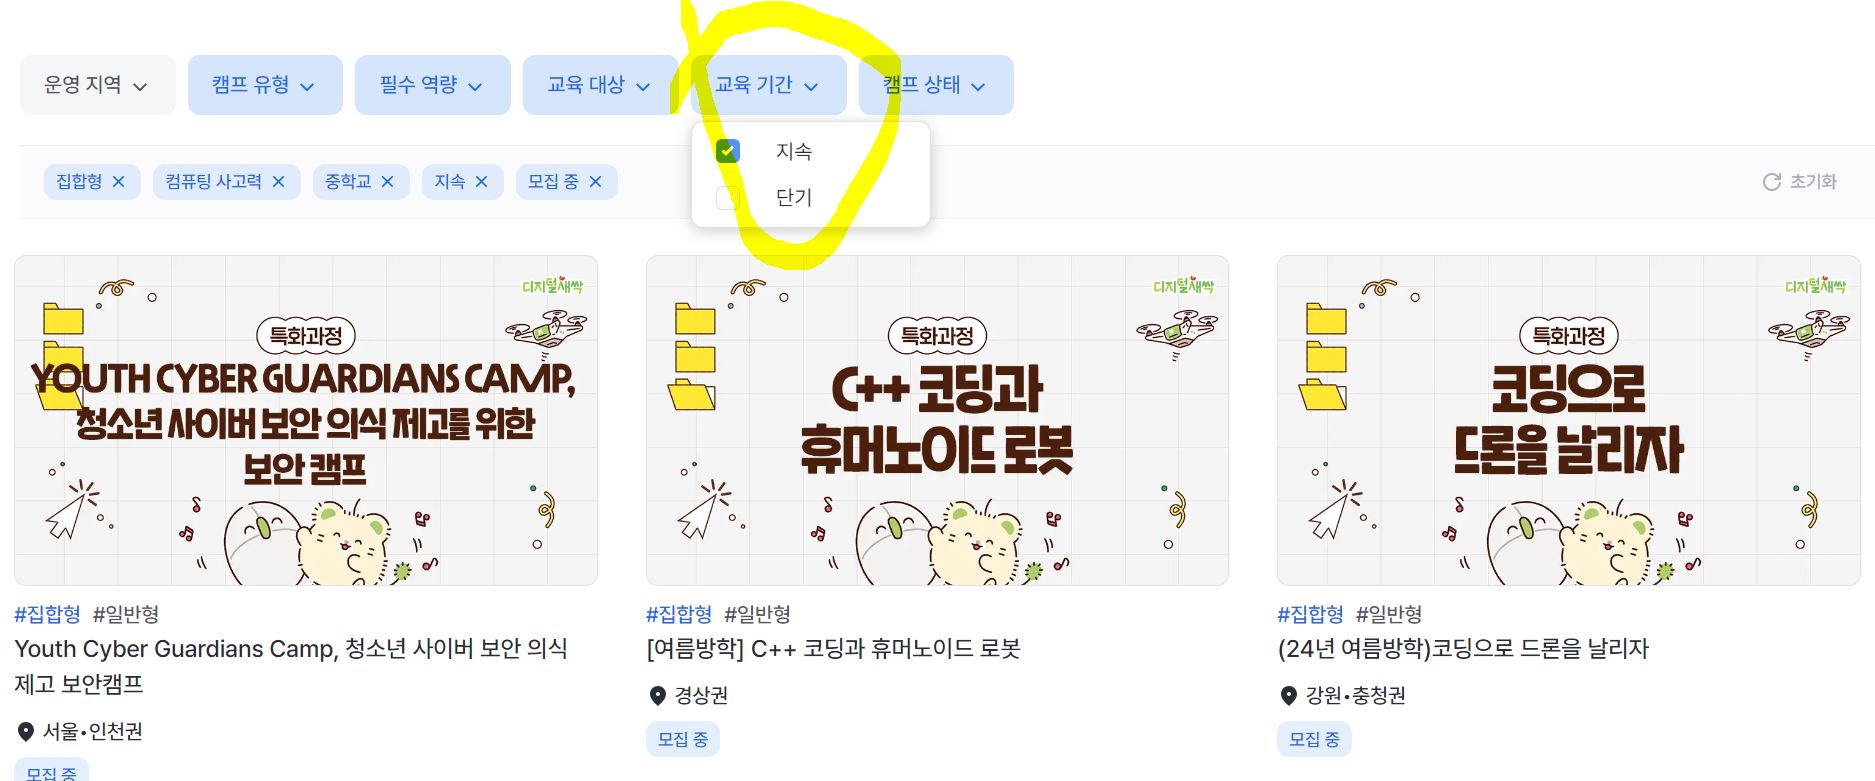The height and width of the screenshot is (781, 1875).
Task: Open C++ 코딩과 휴머노이드 로봇 camp thumbnail
Action: point(937,421)
